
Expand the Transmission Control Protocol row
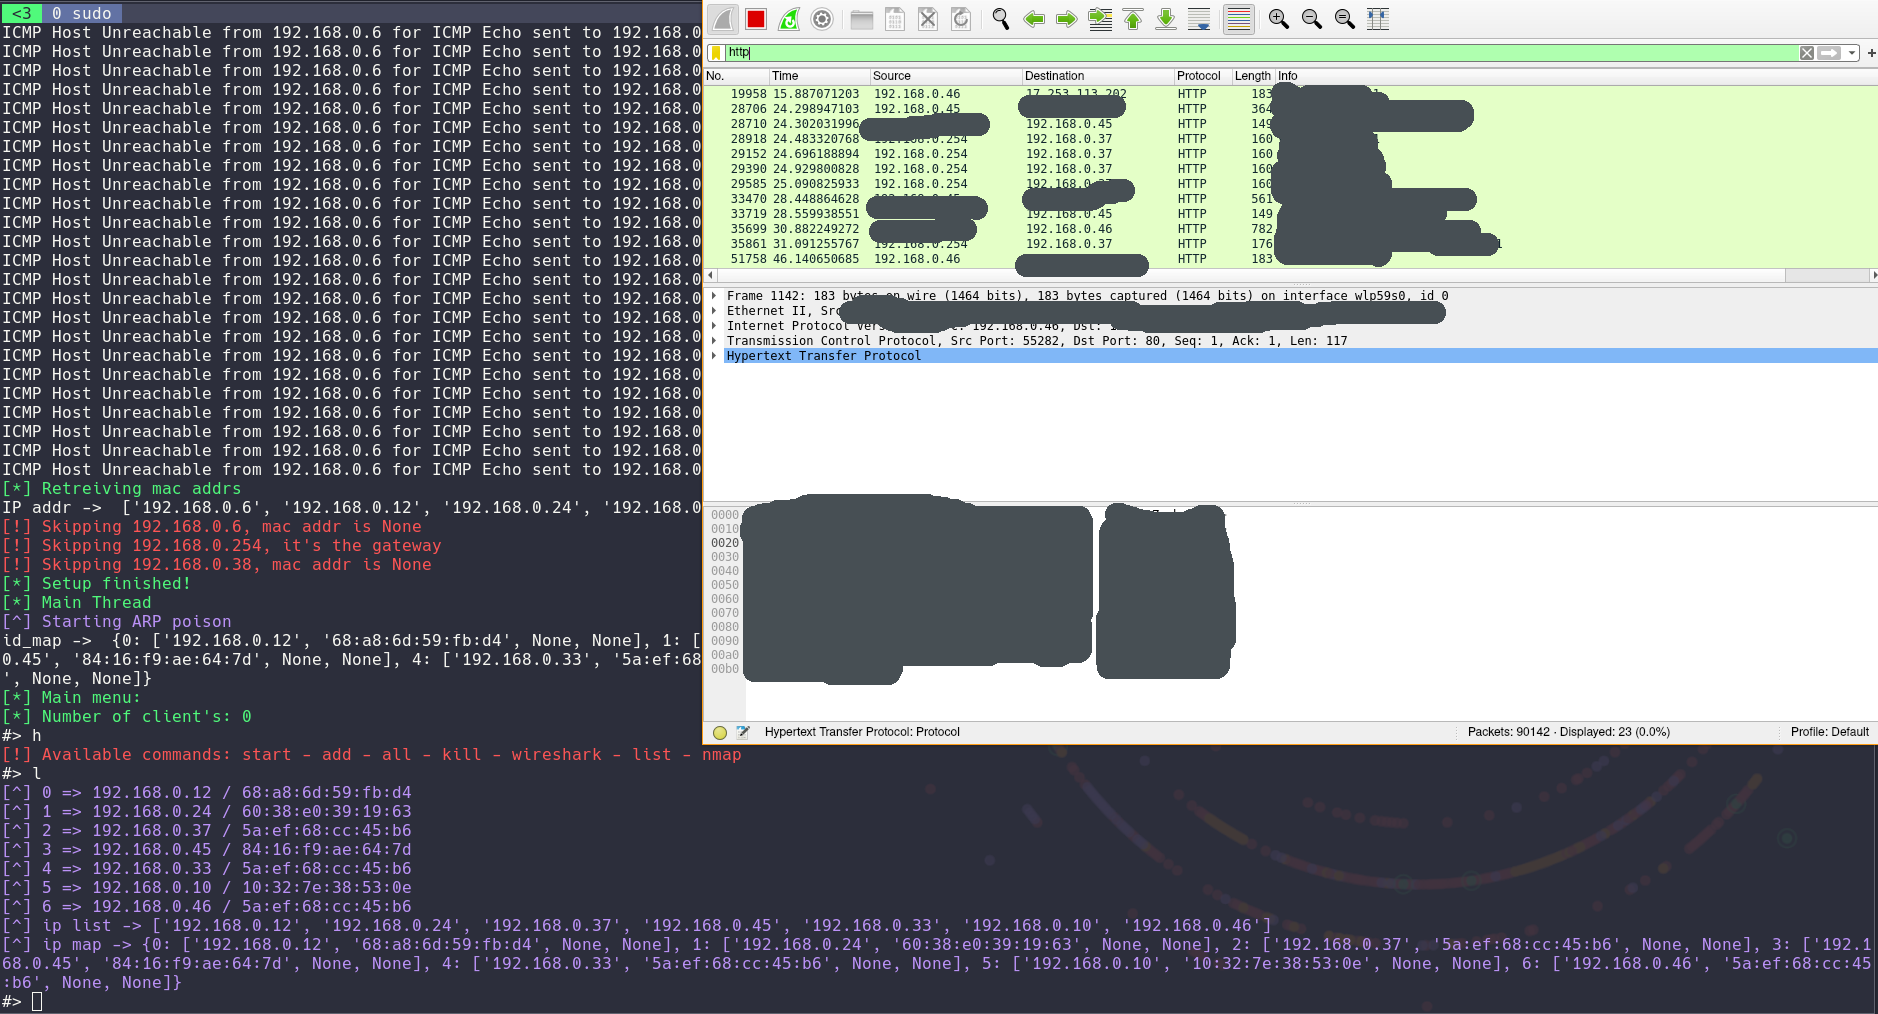point(714,341)
